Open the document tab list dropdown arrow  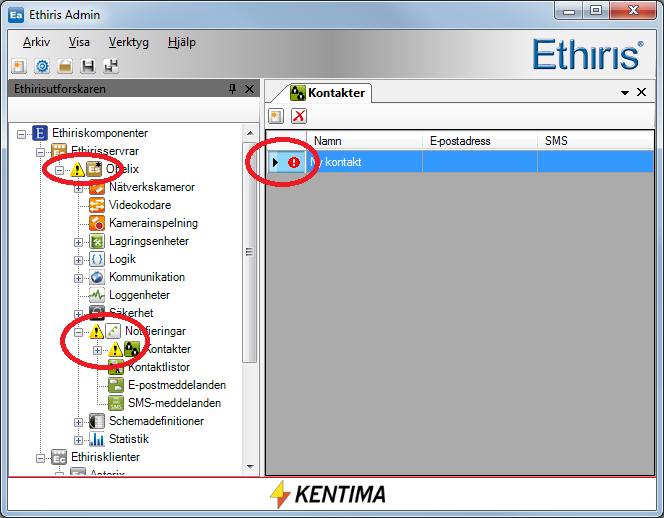click(625, 93)
